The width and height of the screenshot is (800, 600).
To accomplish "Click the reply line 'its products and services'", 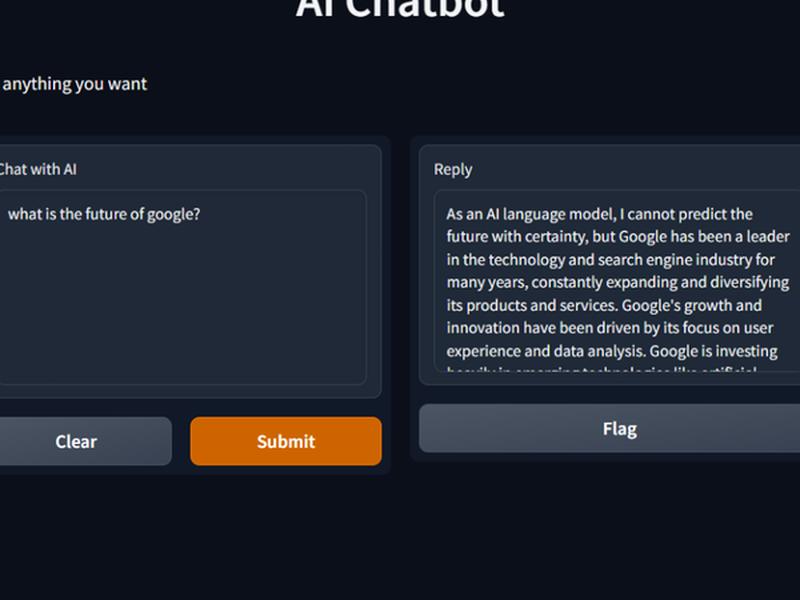I will 604,305.
